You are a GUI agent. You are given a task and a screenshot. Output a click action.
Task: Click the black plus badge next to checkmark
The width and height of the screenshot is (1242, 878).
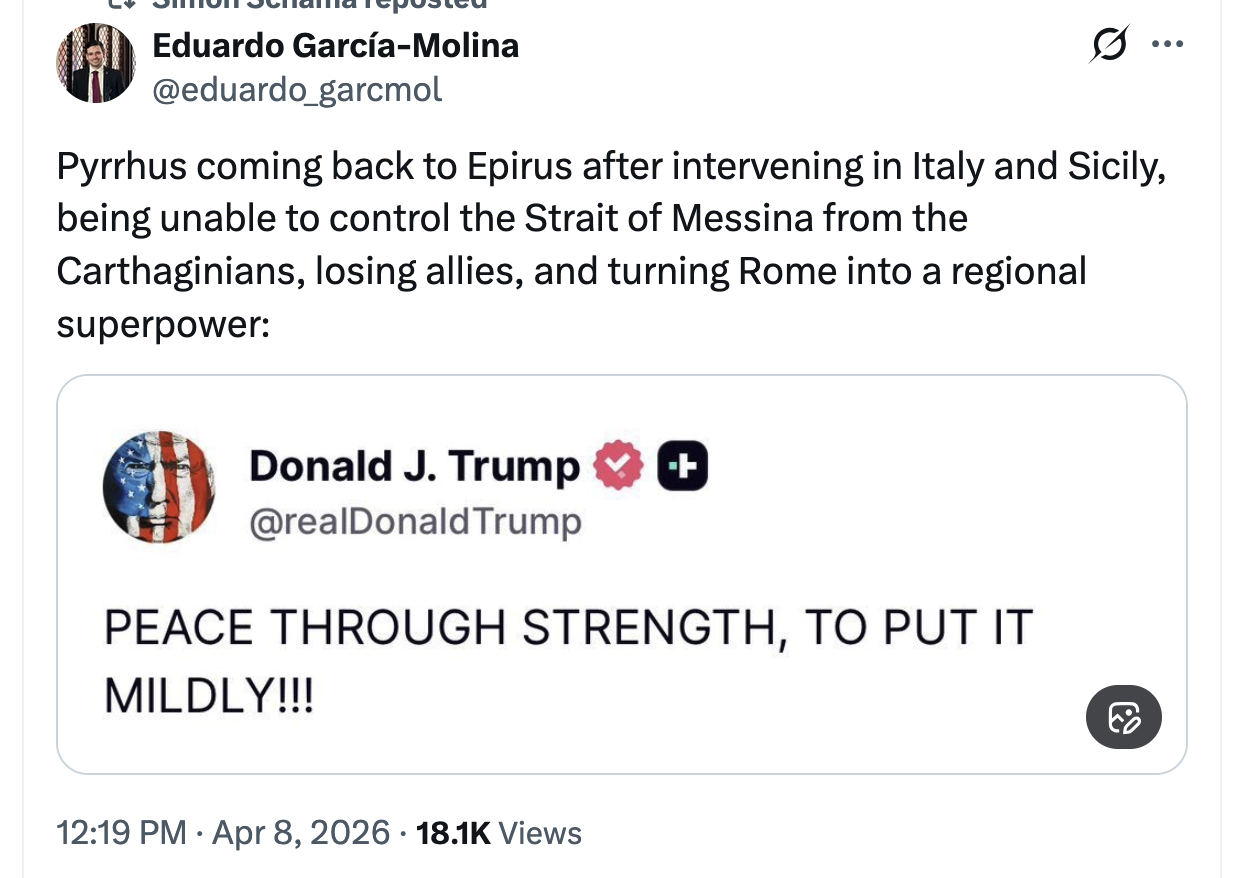tap(682, 466)
